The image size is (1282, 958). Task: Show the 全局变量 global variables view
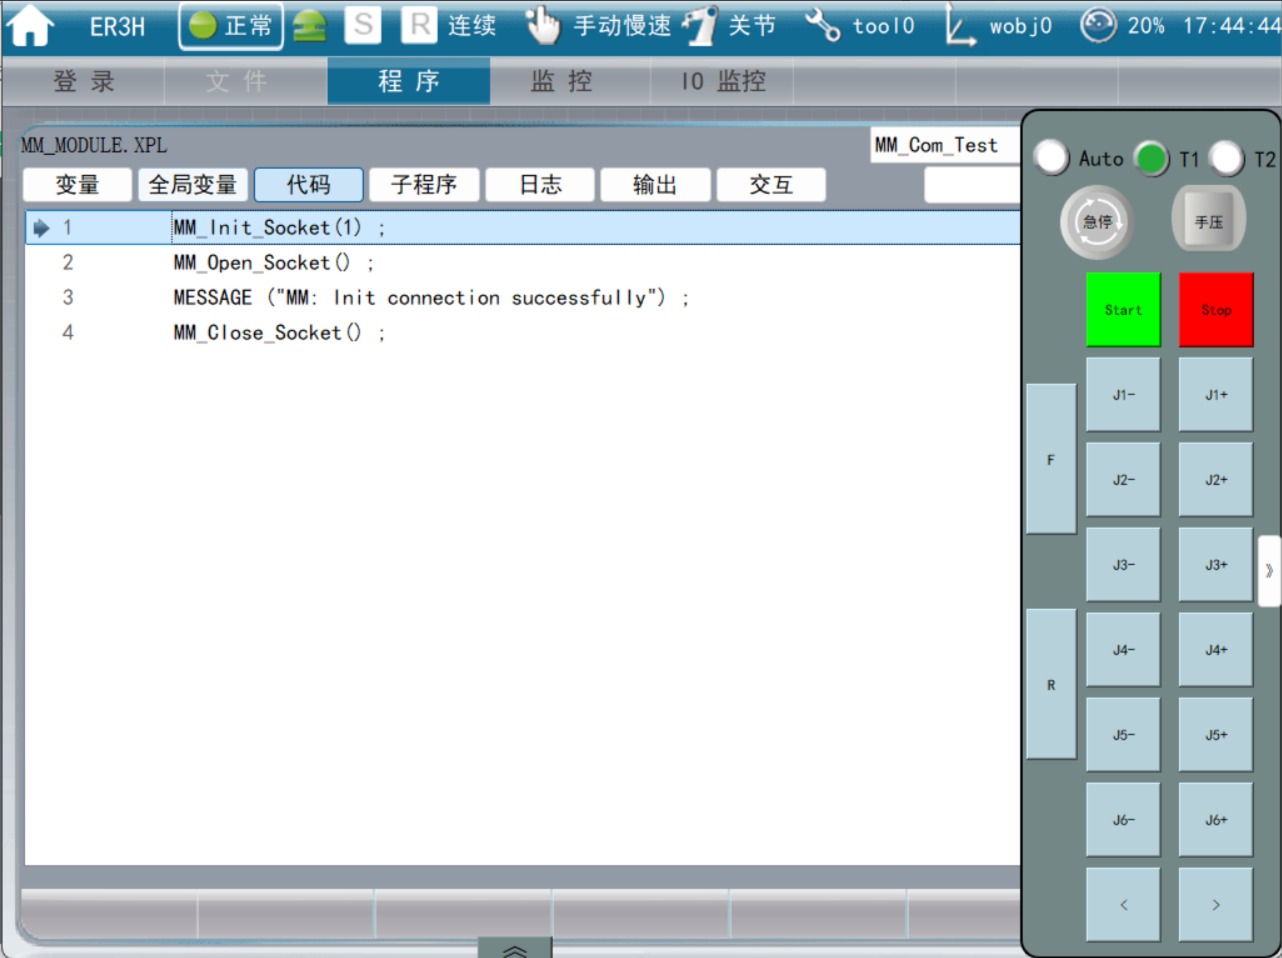tap(193, 185)
